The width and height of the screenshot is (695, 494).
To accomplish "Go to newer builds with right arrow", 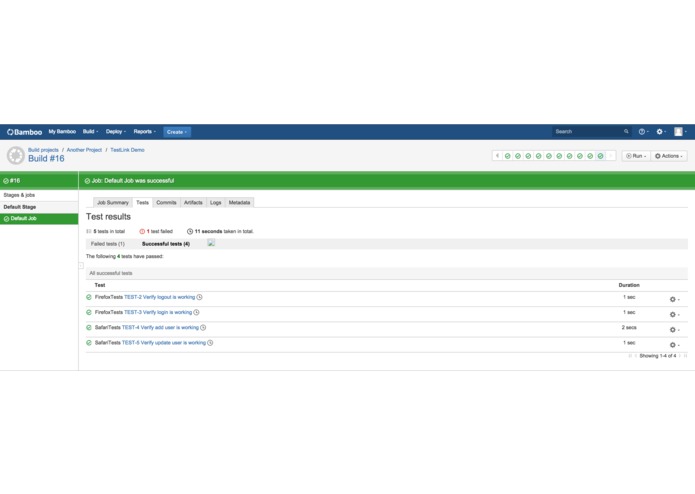I will [610, 156].
